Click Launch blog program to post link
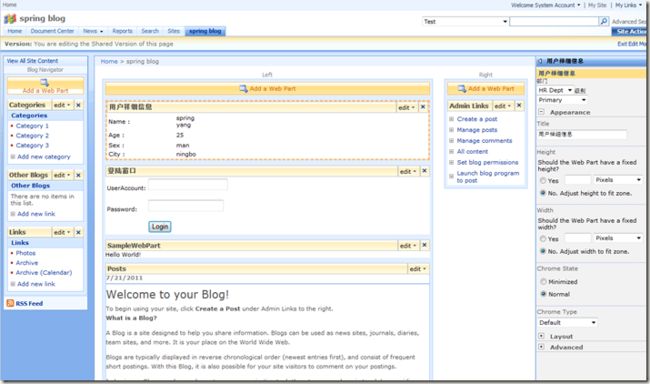 [x=488, y=177]
